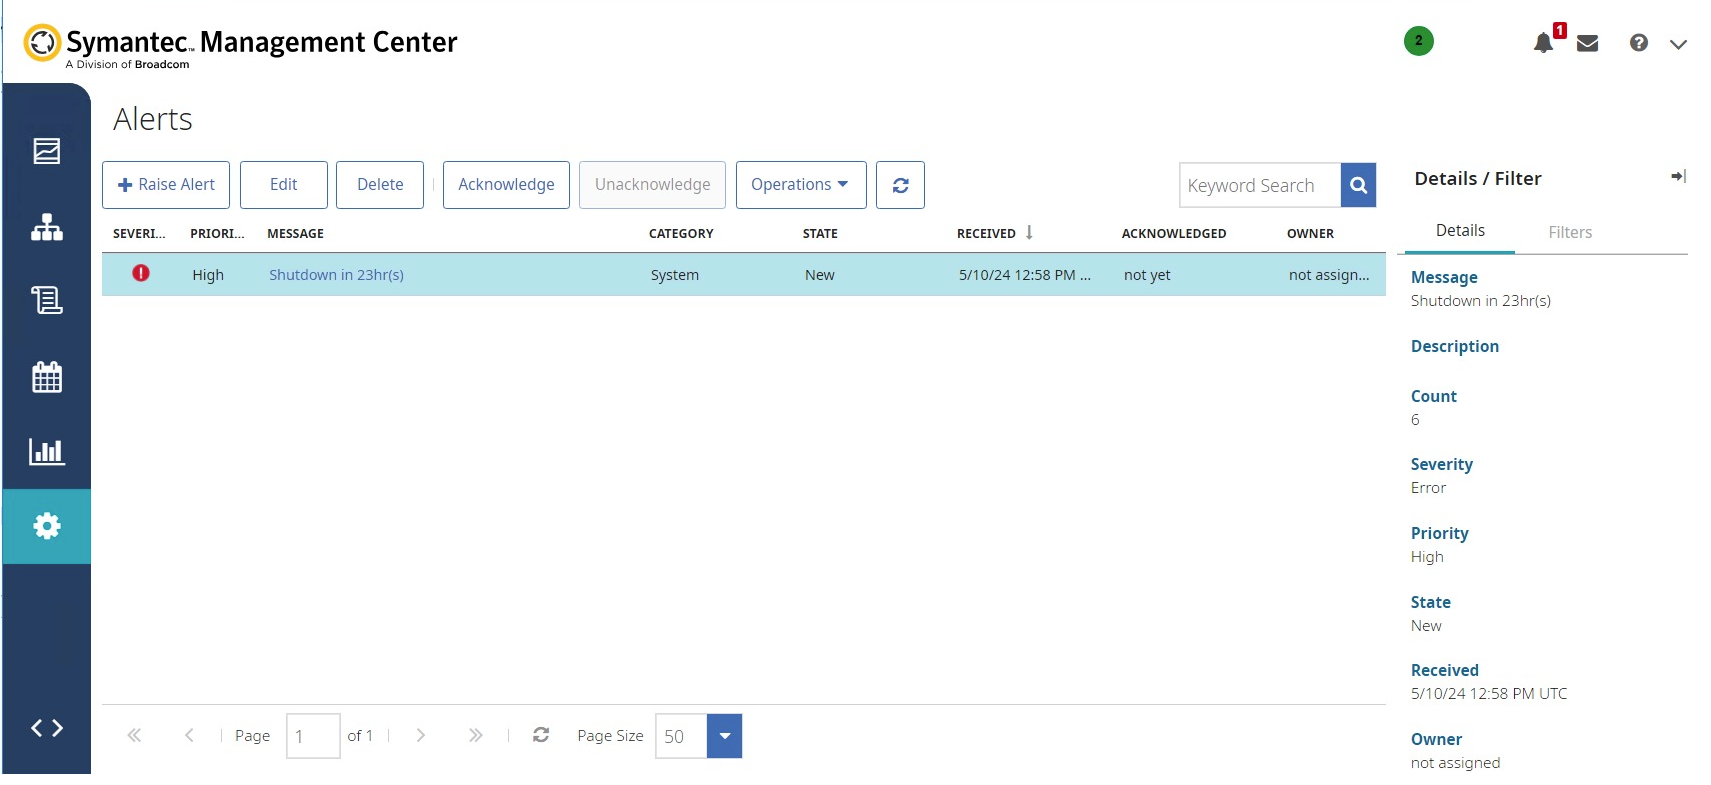This screenshot has width=1711, height=785.
Task: Open the help question mark icon
Action: [1638, 43]
